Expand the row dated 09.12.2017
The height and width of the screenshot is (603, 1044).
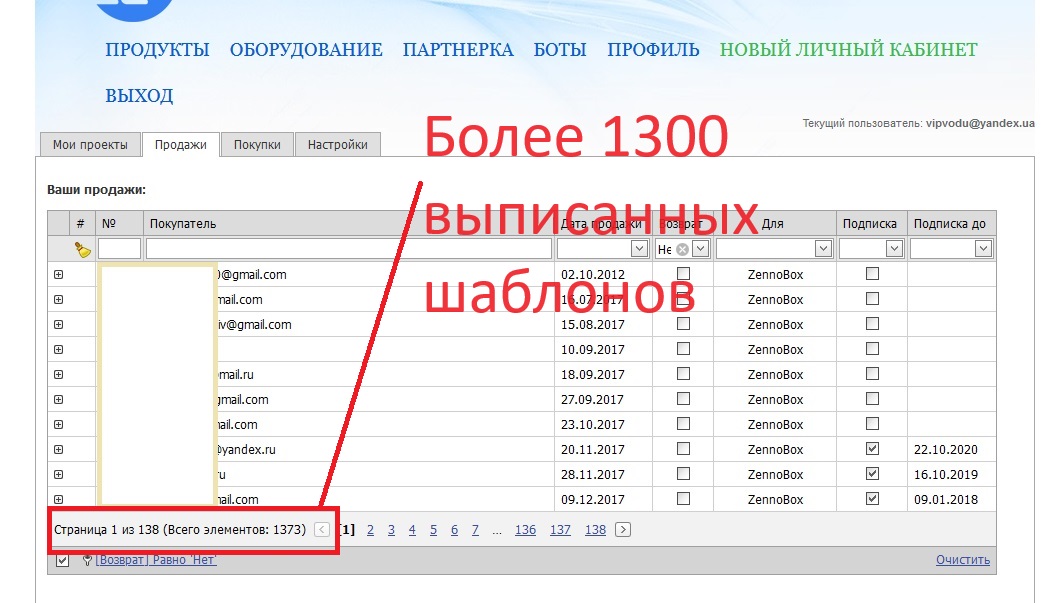59,499
